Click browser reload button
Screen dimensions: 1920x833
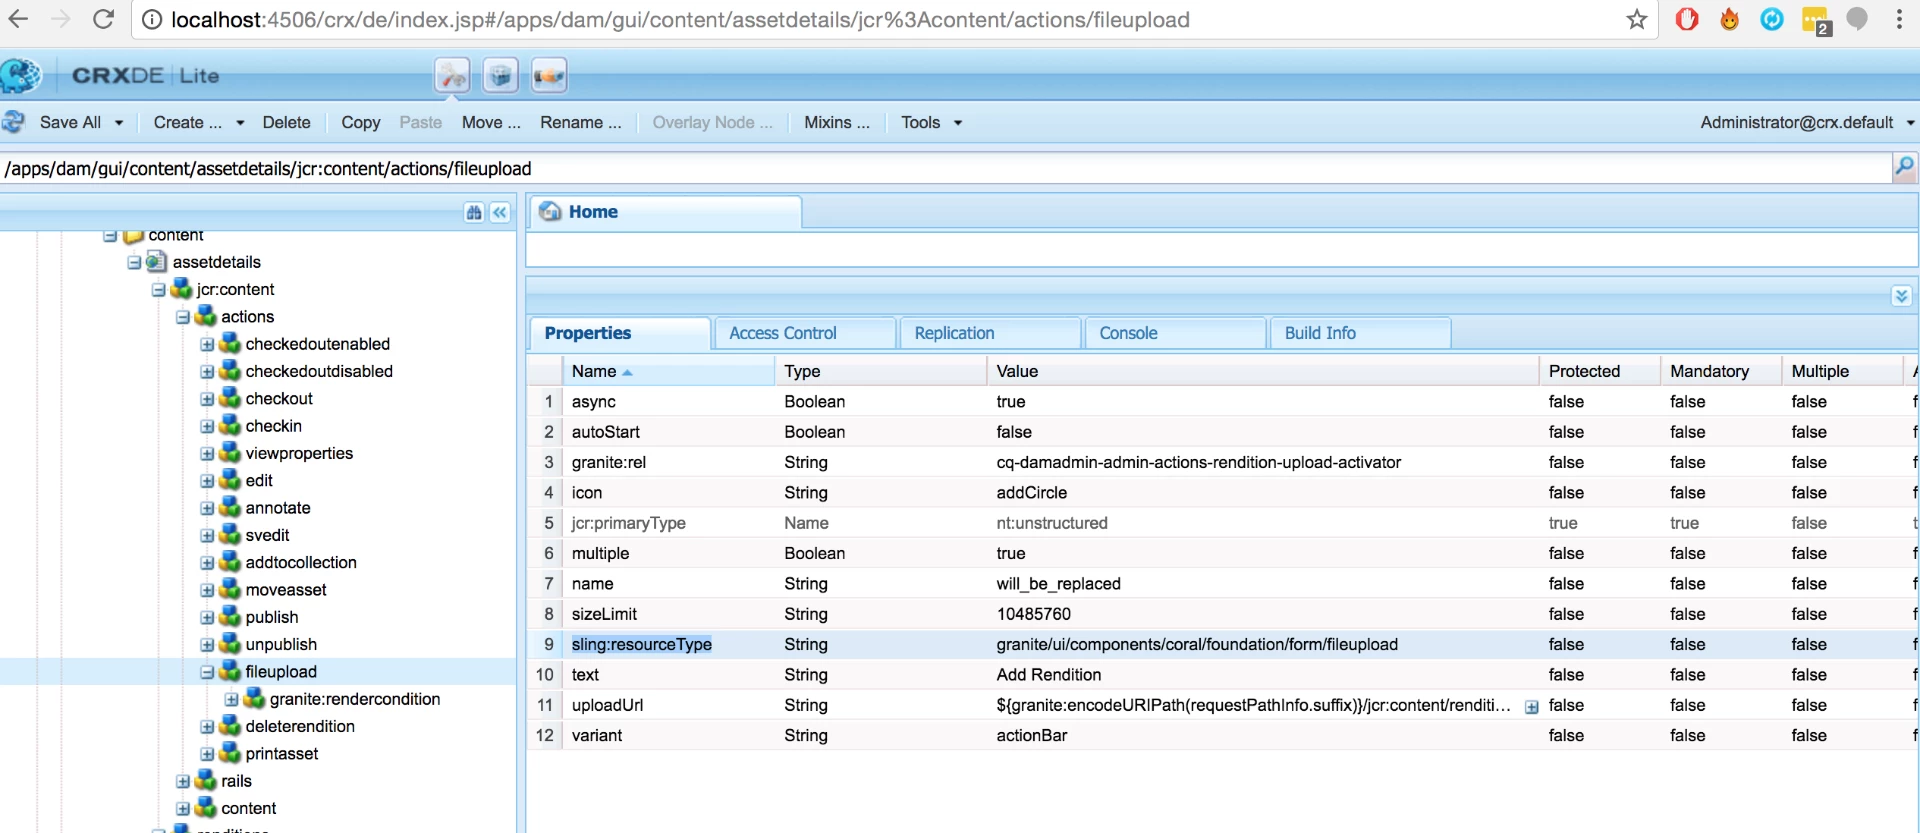pyautogui.click(x=103, y=19)
